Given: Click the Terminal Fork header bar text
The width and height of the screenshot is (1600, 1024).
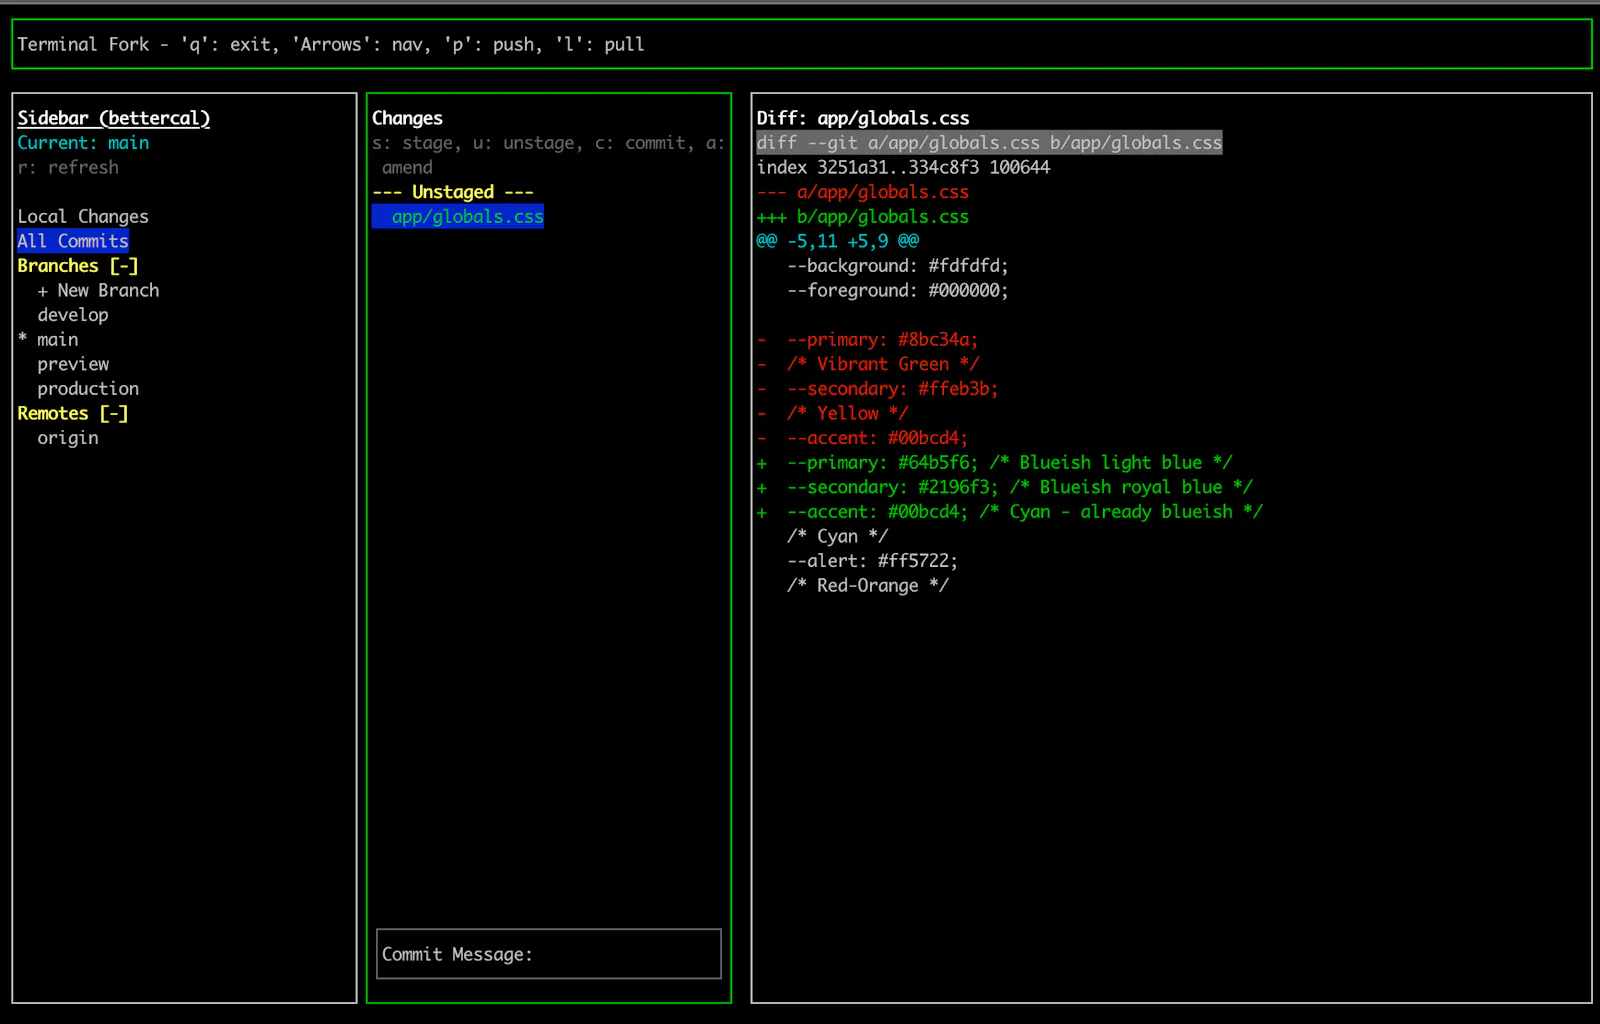Looking at the screenshot, I should (331, 44).
